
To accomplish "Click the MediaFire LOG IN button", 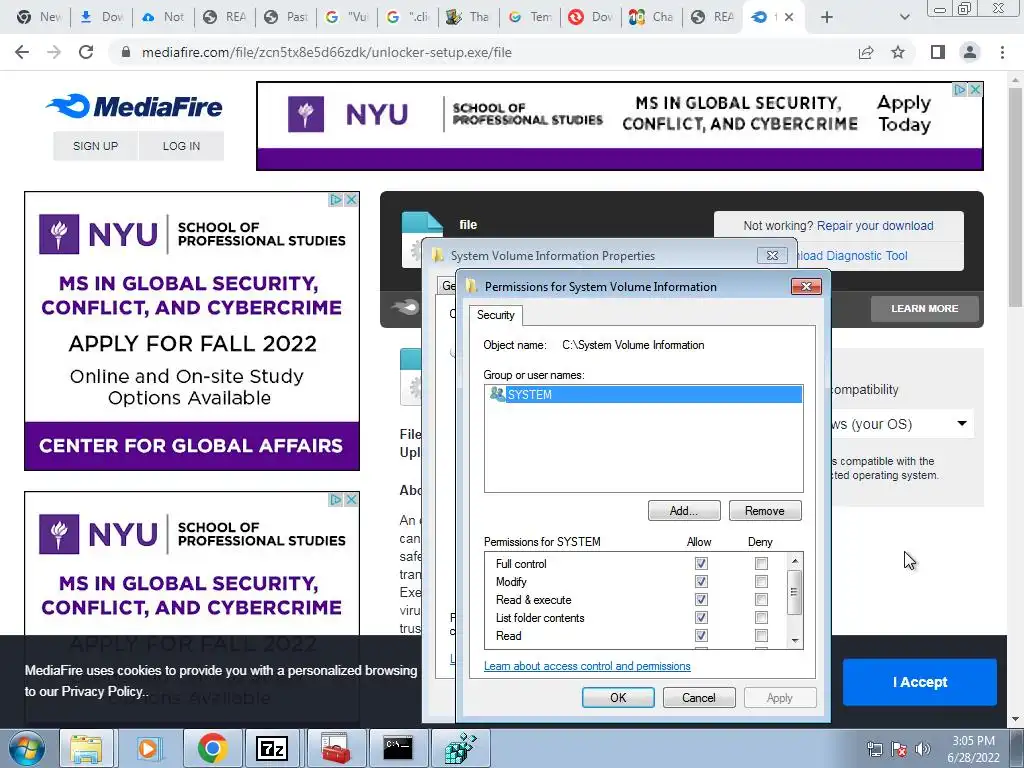I will [182, 146].
